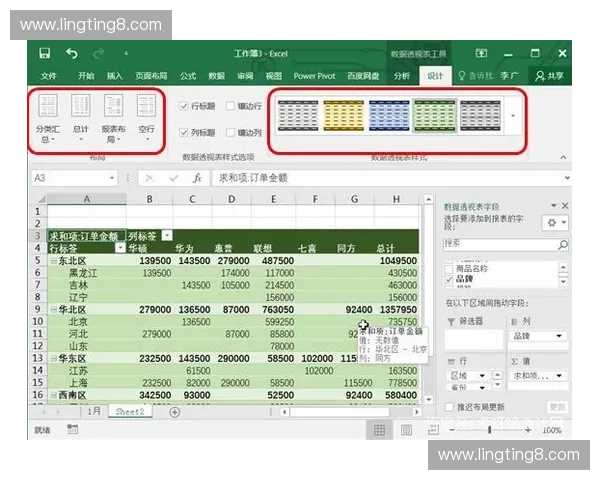Cancel formula entry with X icon
The width and height of the screenshot is (600, 480).
[150, 178]
